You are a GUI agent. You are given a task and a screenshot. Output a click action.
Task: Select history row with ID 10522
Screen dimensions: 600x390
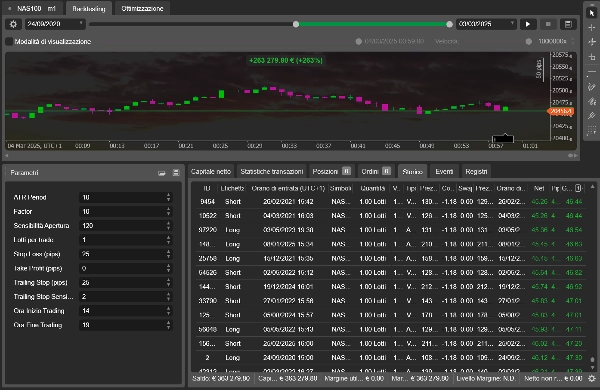[x=390, y=216]
